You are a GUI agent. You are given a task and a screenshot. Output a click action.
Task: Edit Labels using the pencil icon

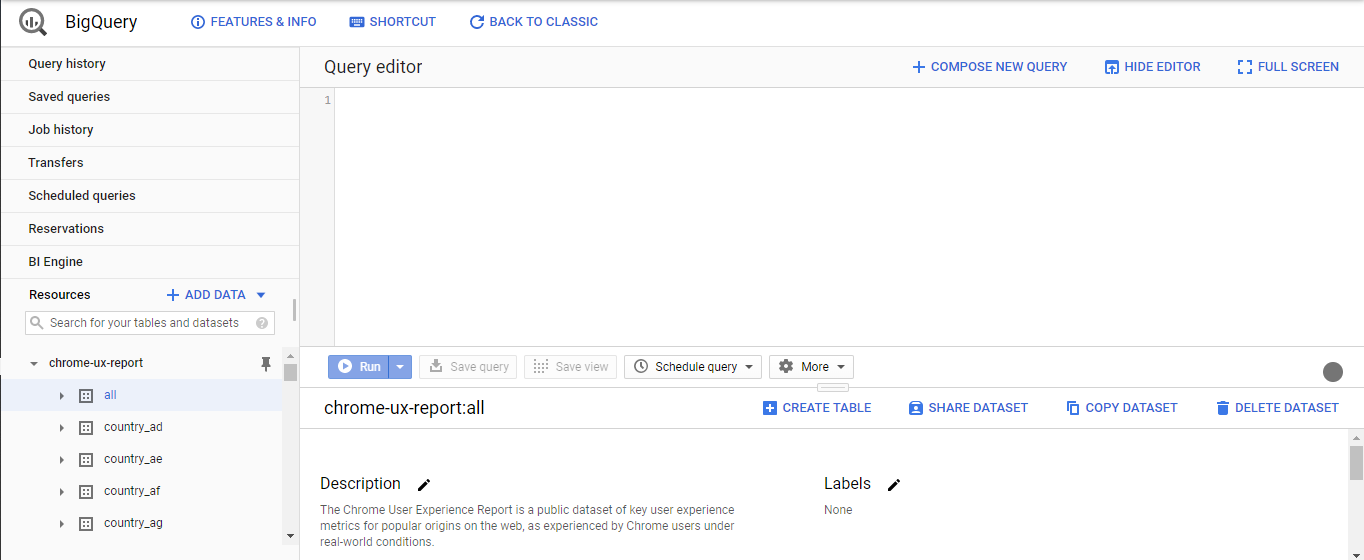[894, 485]
